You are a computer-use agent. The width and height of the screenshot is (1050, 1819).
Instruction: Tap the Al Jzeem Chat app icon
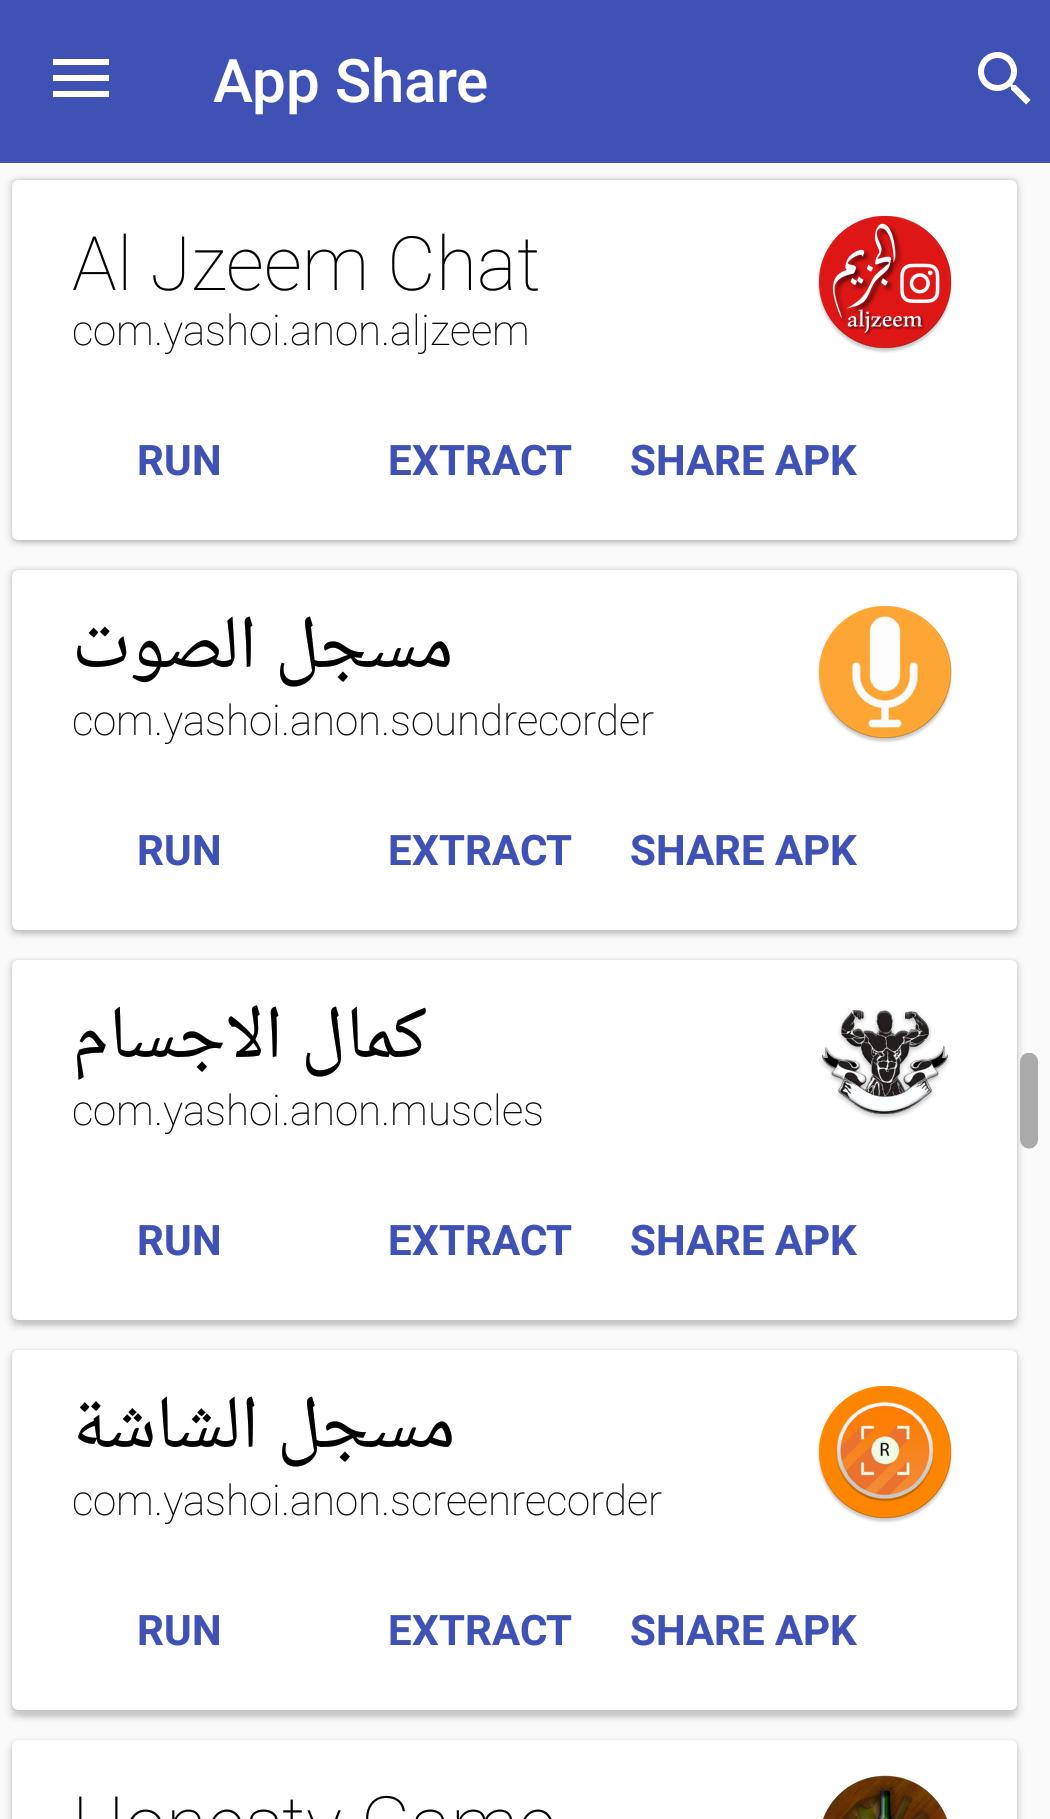(x=884, y=283)
